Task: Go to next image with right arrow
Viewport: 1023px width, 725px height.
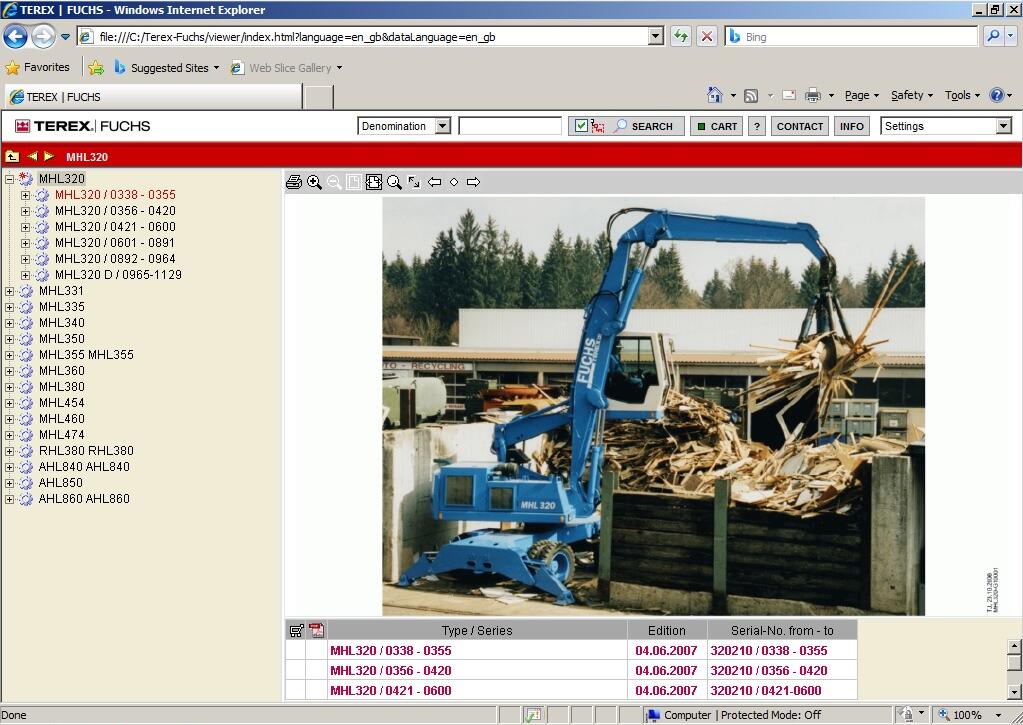Action: 474,182
